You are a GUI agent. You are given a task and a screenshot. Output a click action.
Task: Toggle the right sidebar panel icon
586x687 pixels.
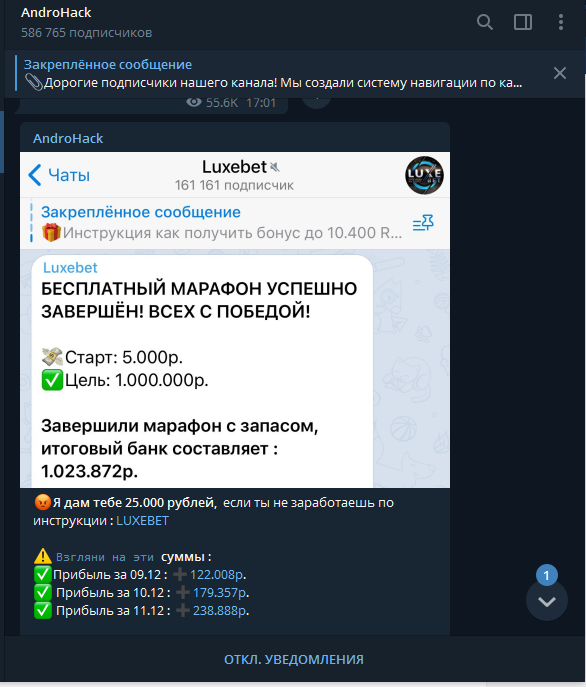pos(522,22)
